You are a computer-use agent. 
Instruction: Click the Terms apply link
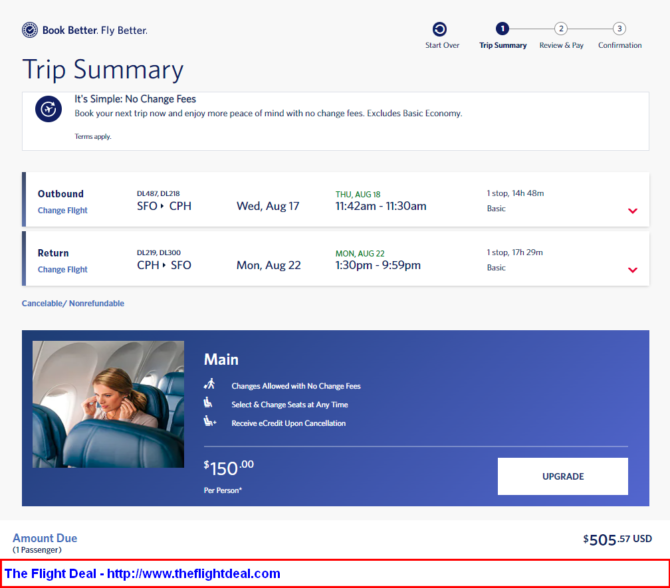[x=93, y=136]
